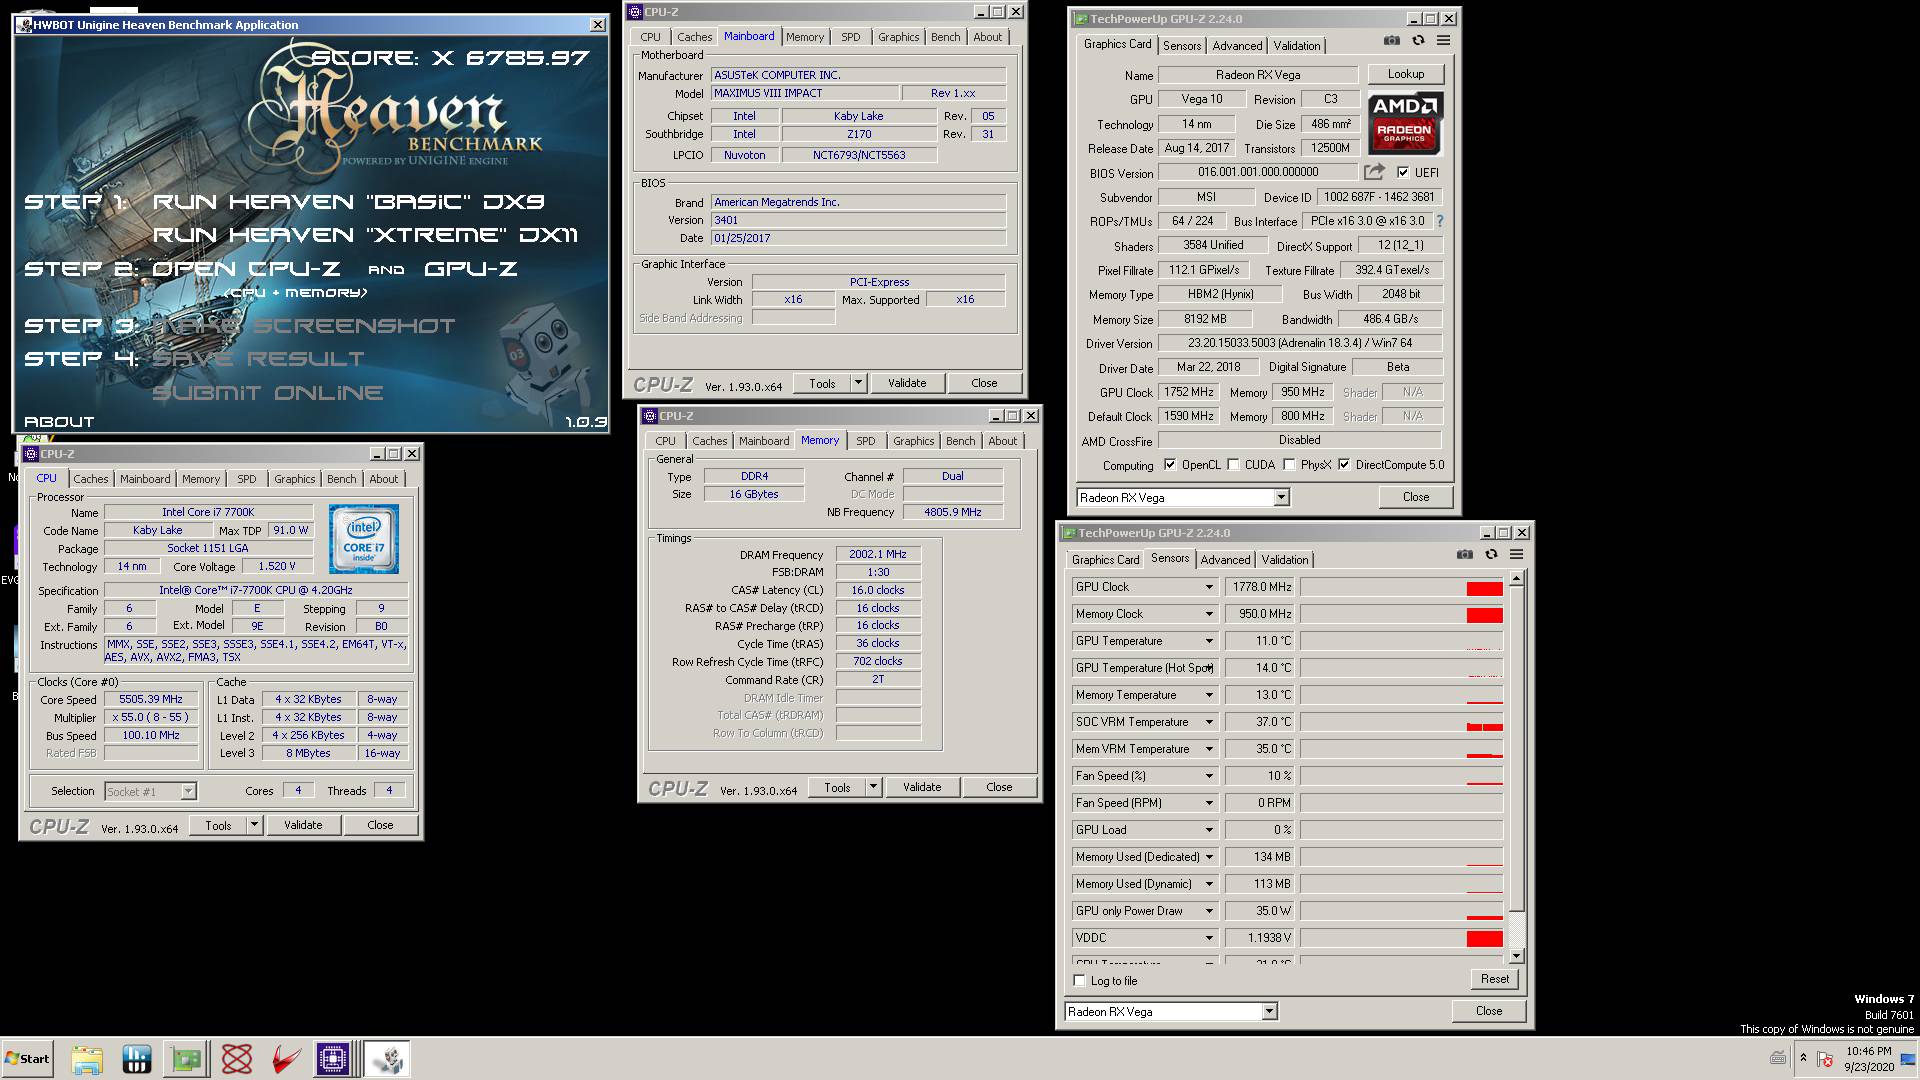Enable the Log to file checkbox
This screenshot has width=1920, height=1080.
tap(1079, 981)
